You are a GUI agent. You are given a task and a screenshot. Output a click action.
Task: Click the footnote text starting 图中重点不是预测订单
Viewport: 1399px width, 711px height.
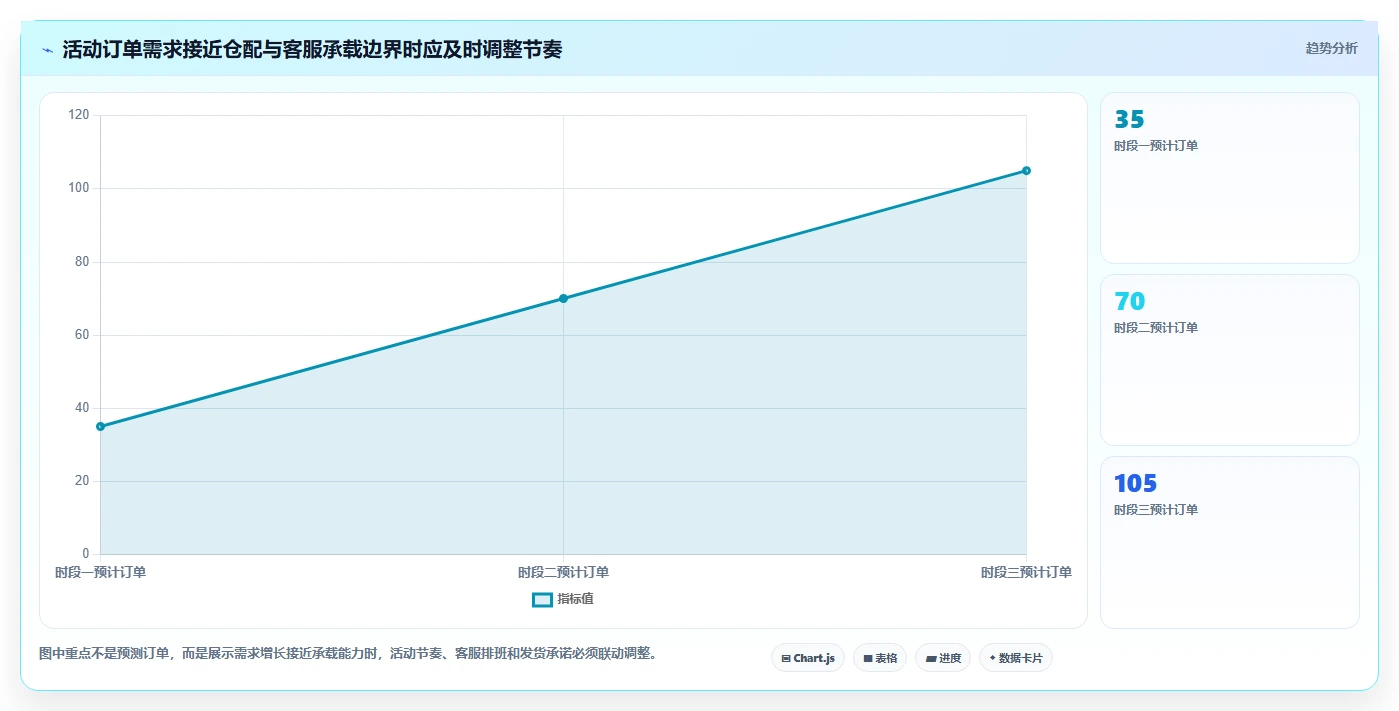[x=348, y=654]
